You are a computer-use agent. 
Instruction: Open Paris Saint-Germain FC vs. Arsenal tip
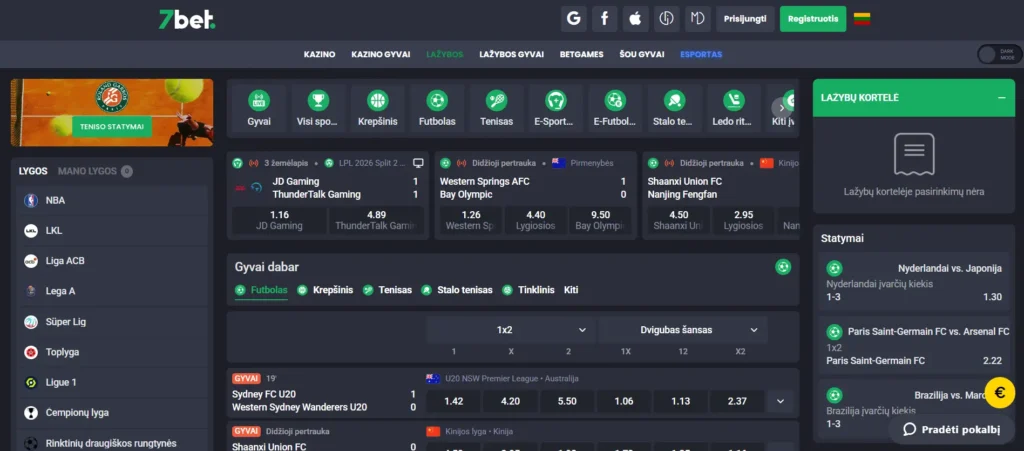(914, 346)
